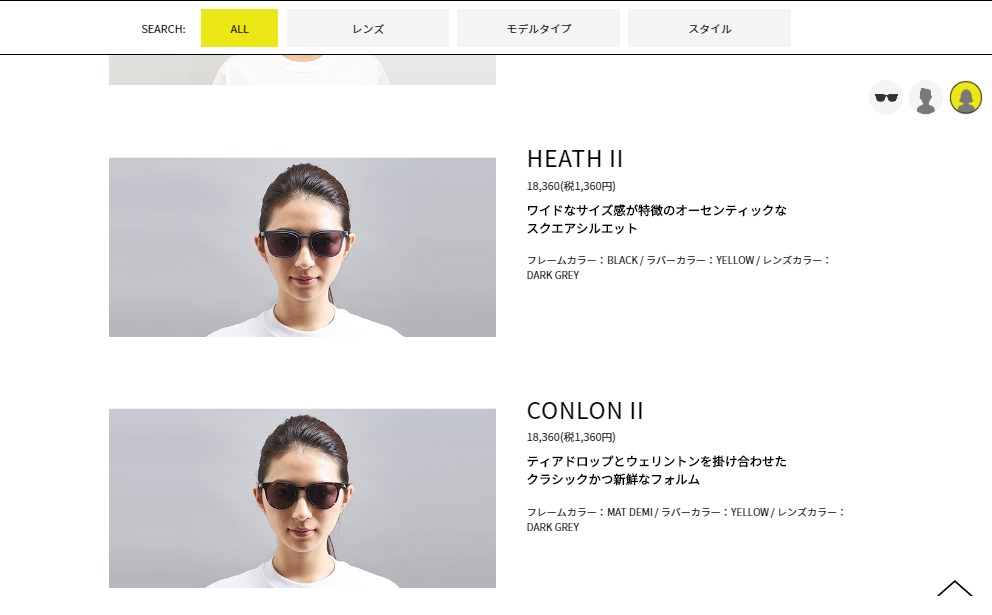Click the CONLON II product title
The image size is (992, 615).
tap(585, 411)
